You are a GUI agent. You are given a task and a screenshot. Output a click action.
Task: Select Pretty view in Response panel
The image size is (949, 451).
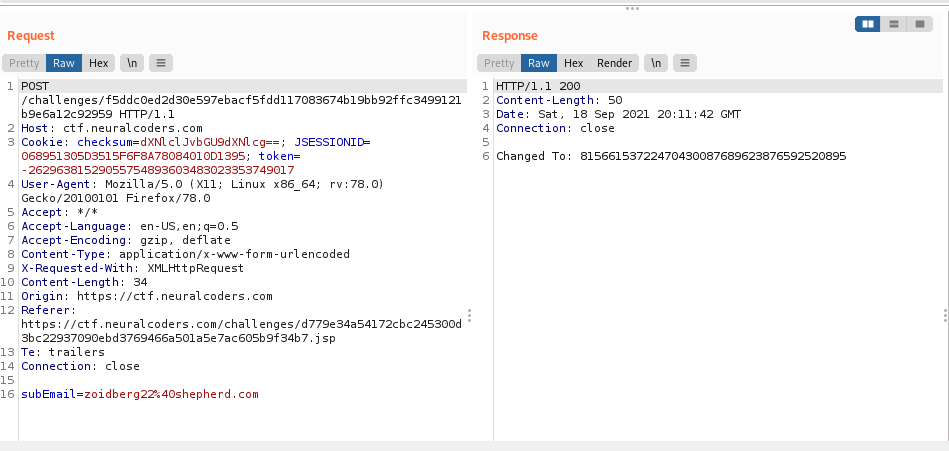click(499, 63)
